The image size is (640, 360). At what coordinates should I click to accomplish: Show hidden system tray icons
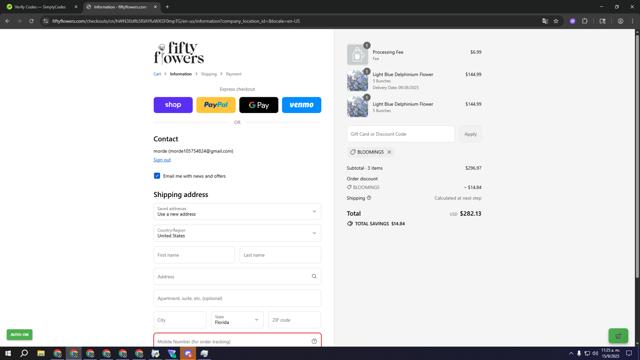pyautogui.click(x=571, y=353)
